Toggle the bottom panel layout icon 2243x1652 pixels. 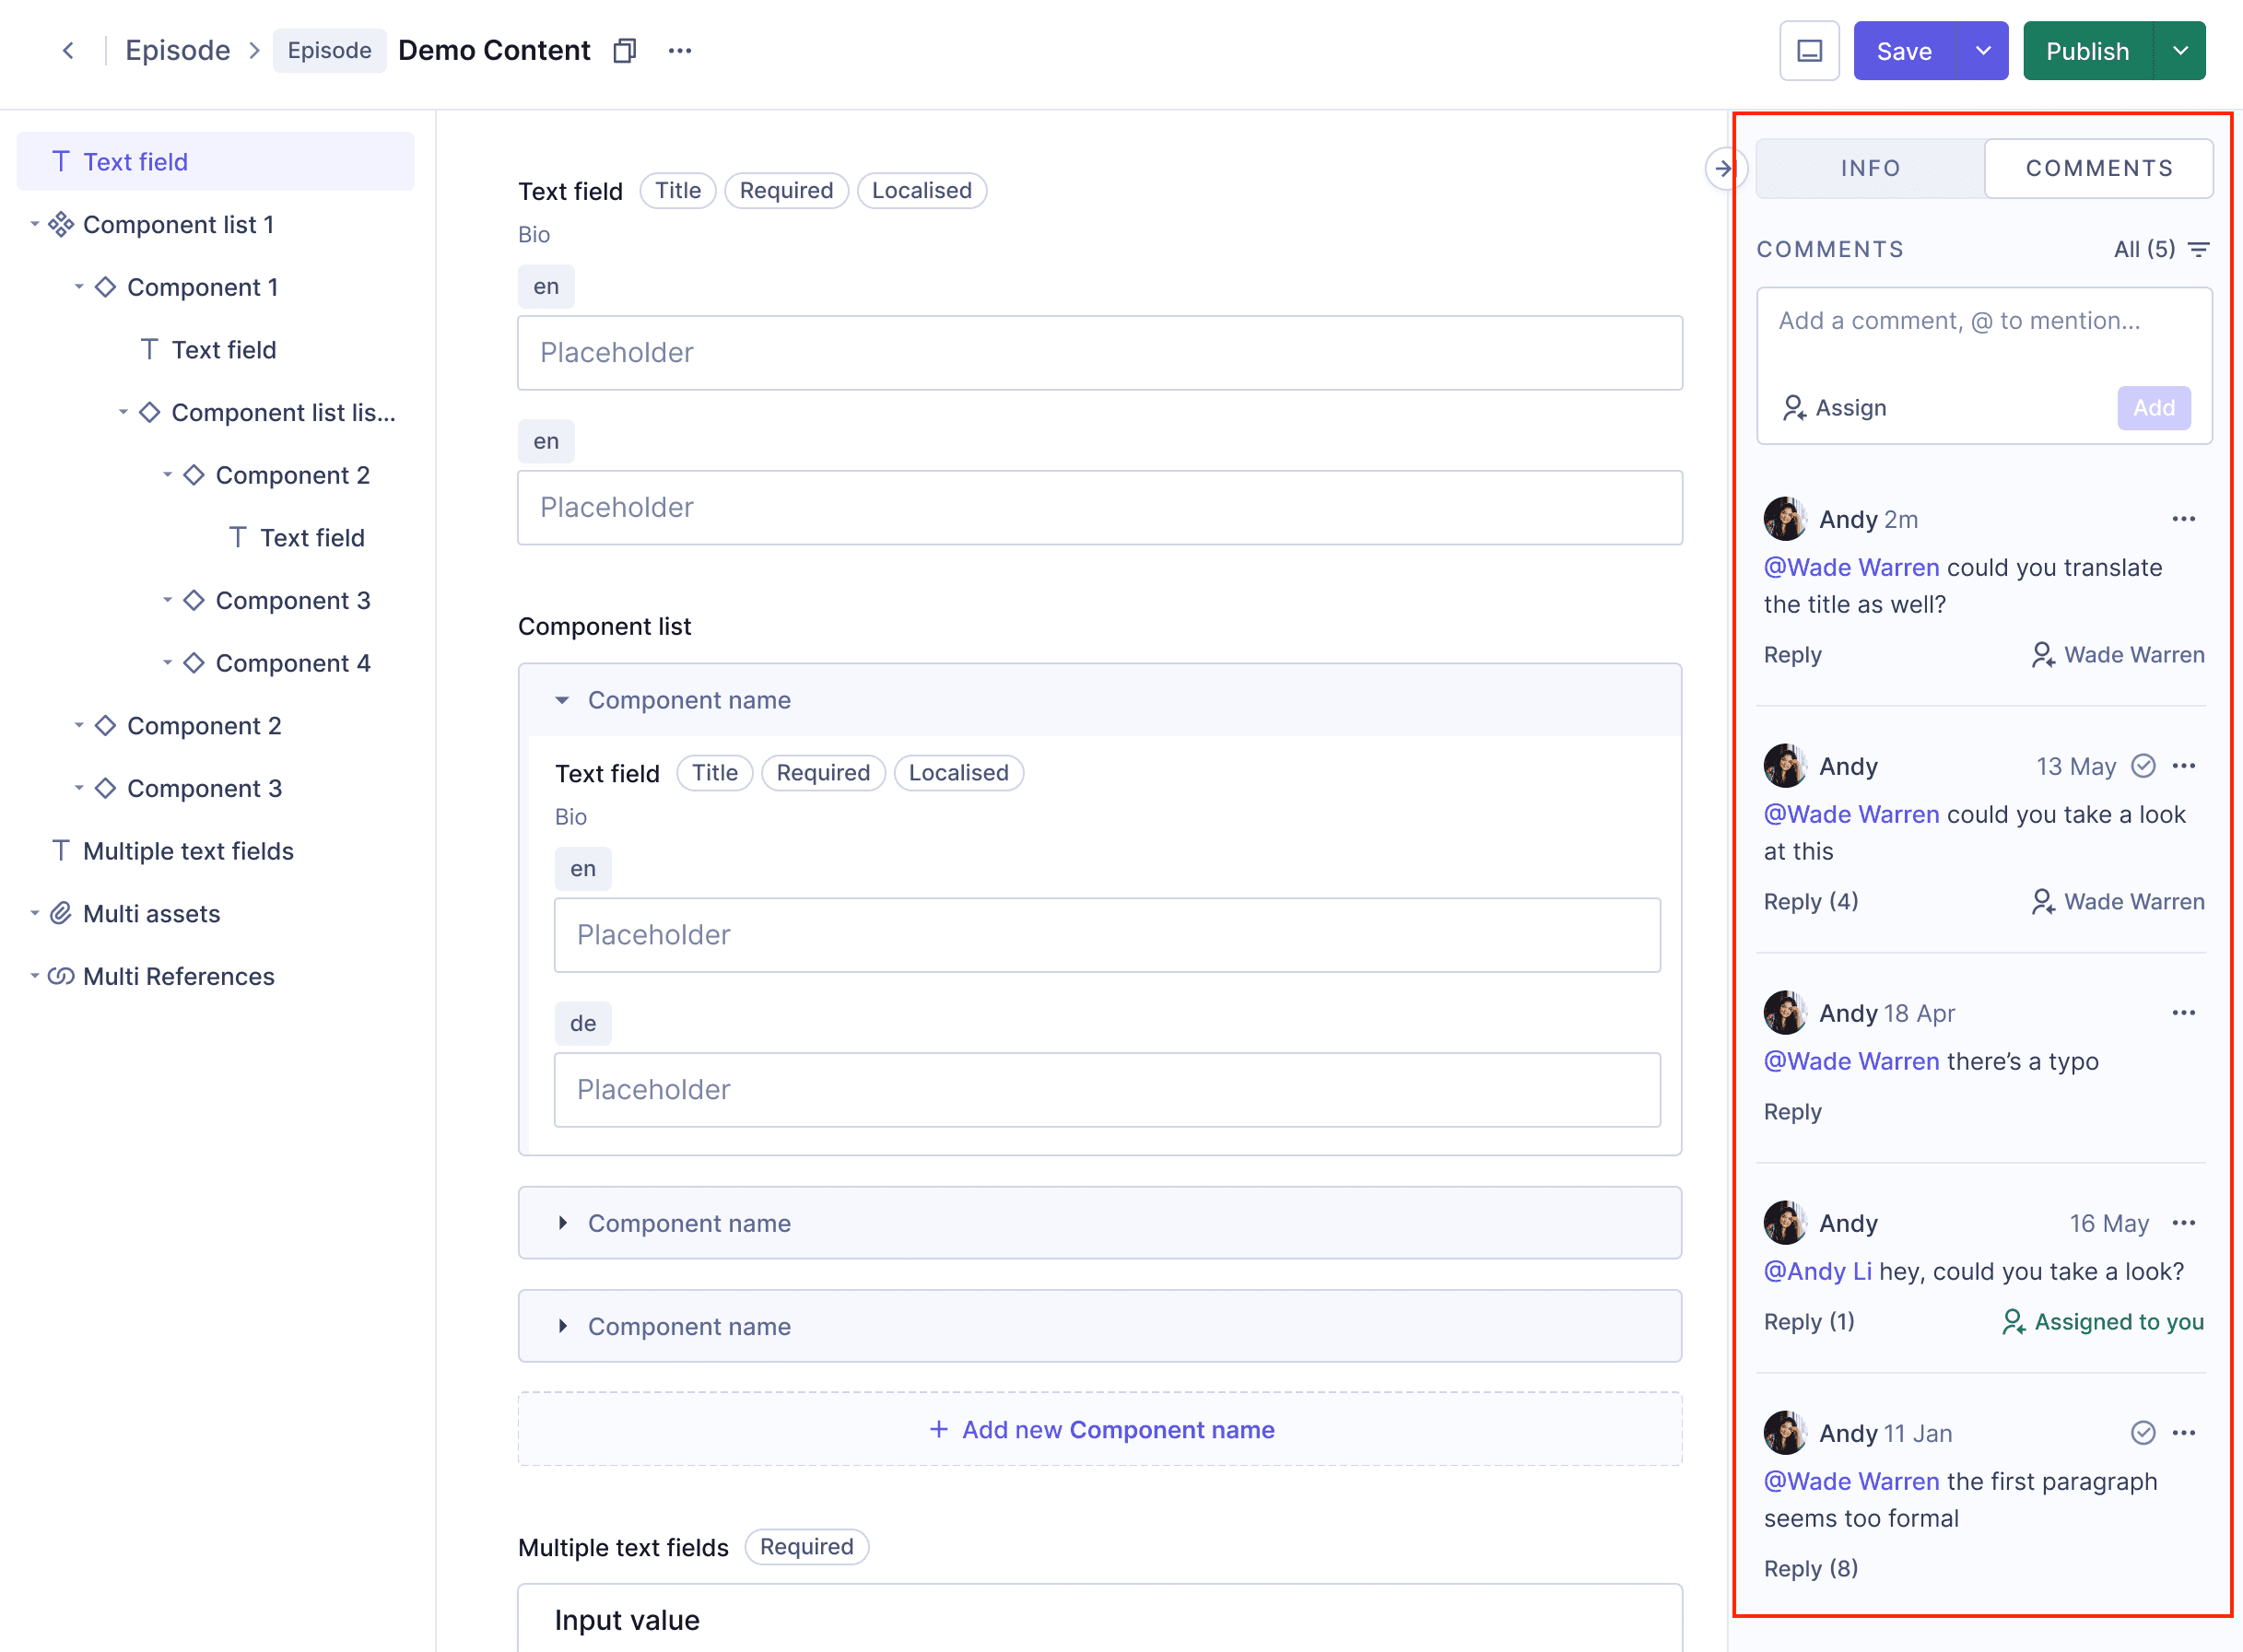pyautogui.click(x=1809, y=51)
